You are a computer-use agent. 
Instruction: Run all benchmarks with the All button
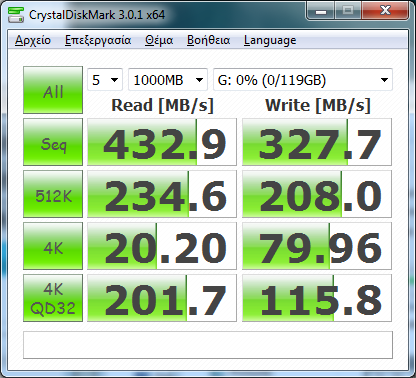tap(53, 90)
